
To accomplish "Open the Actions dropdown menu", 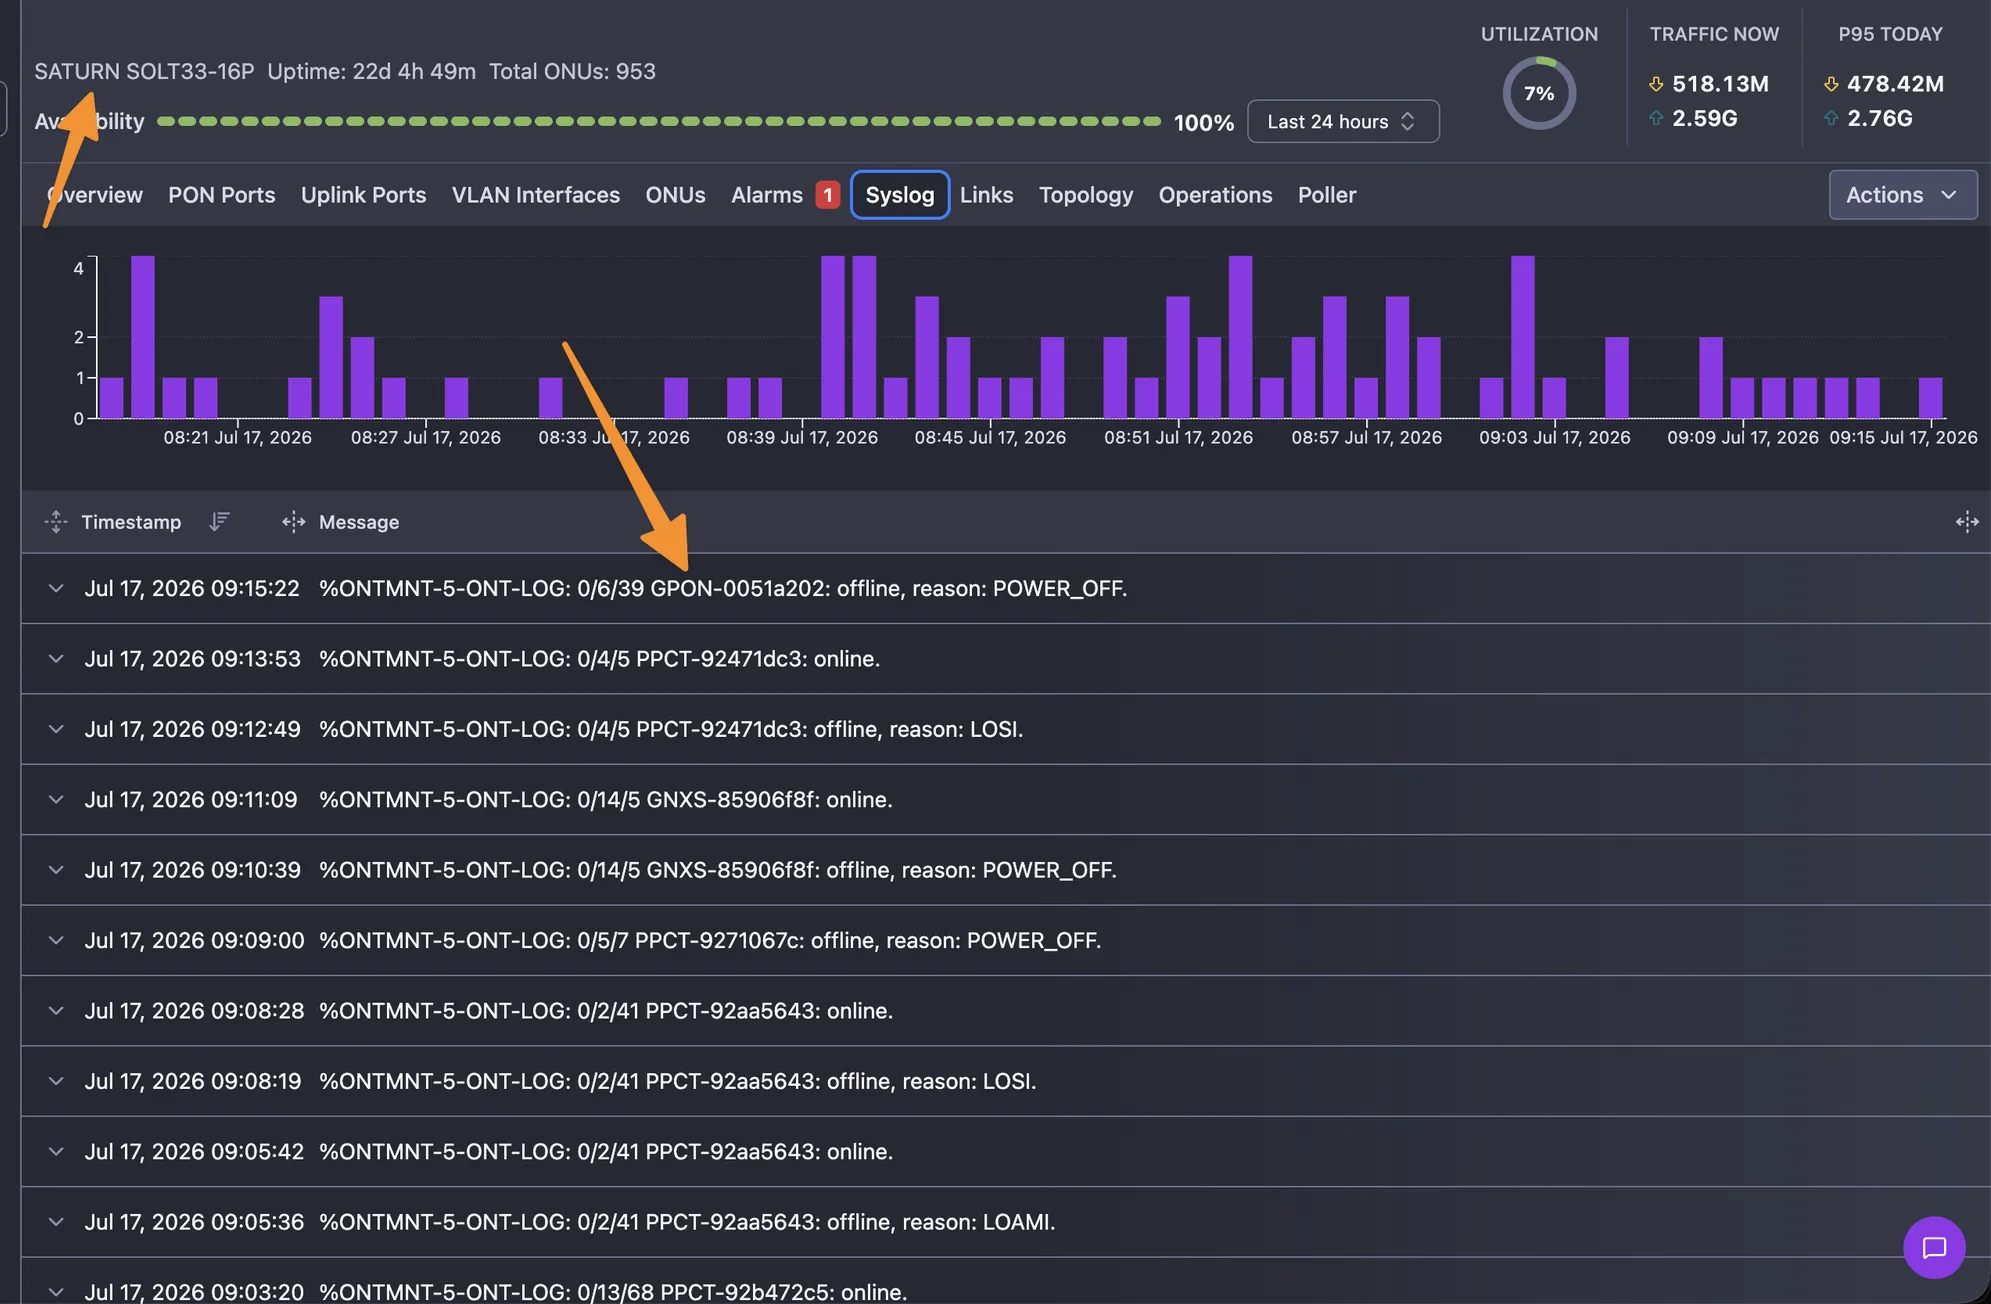I will tap(1902, 195).
